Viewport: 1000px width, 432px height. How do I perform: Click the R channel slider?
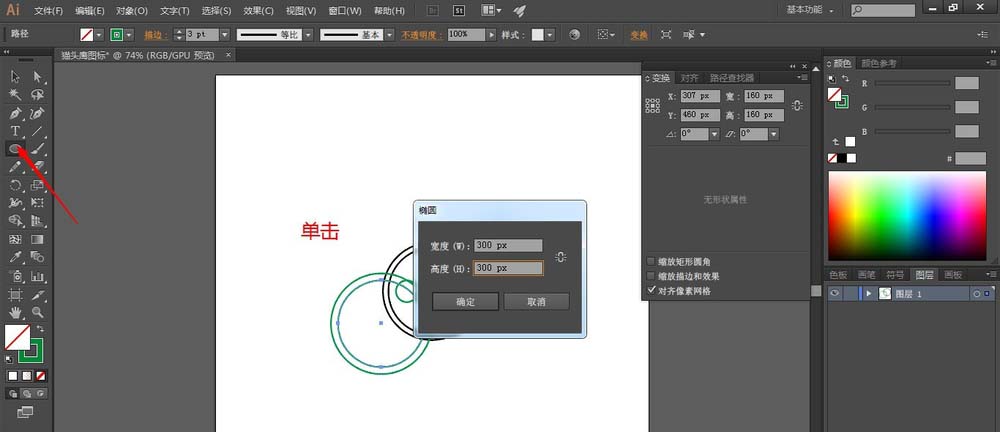point(911,83)
